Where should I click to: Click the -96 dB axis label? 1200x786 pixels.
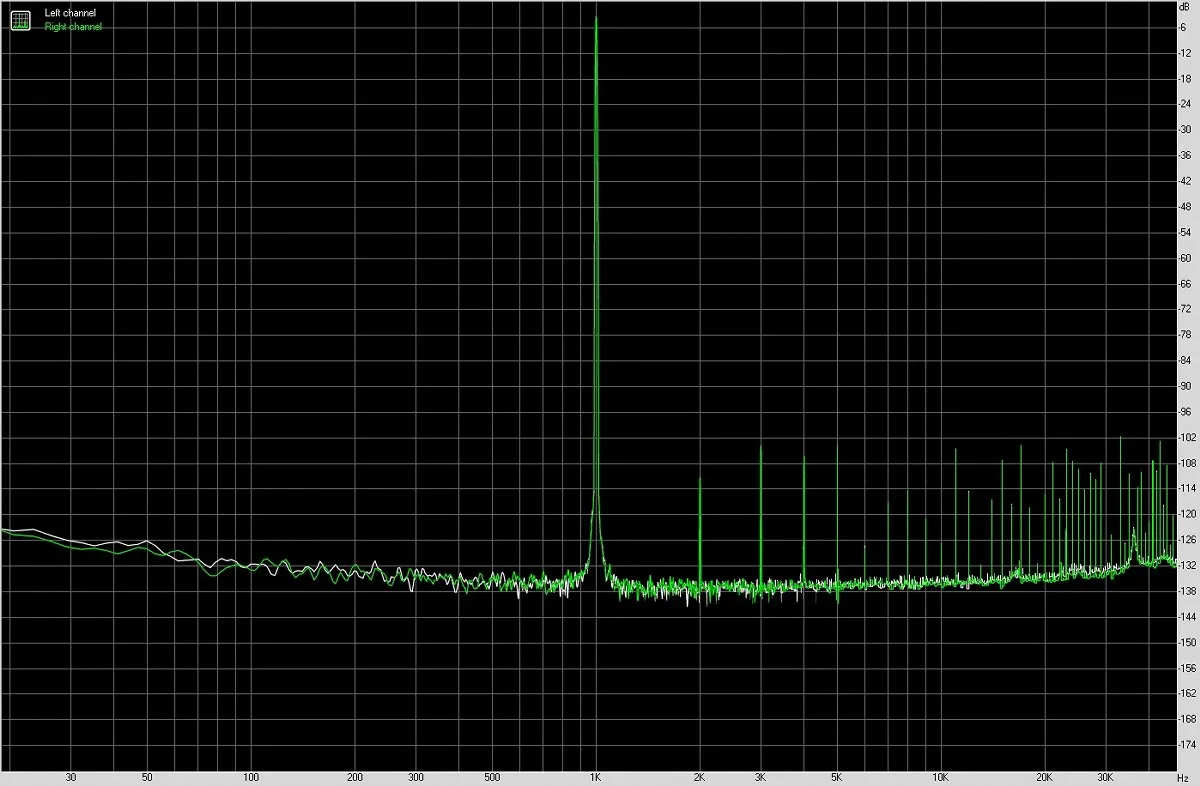[1186, 412]
